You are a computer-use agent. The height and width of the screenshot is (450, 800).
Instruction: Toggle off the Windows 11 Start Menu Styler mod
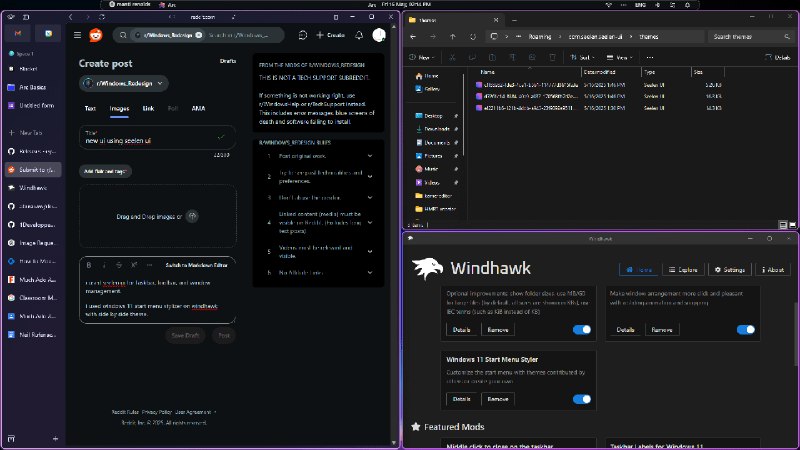point(582,399)
